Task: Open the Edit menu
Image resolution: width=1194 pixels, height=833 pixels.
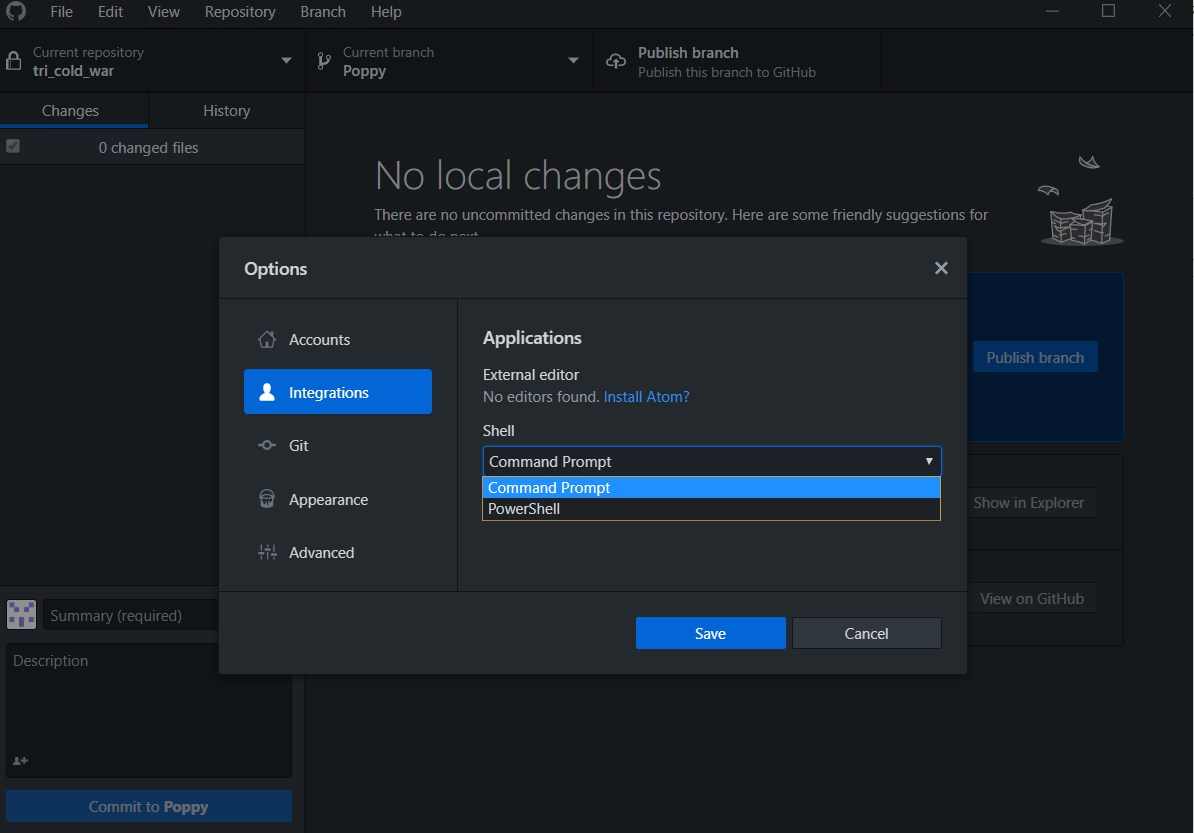Action: [x=110, y=11]
